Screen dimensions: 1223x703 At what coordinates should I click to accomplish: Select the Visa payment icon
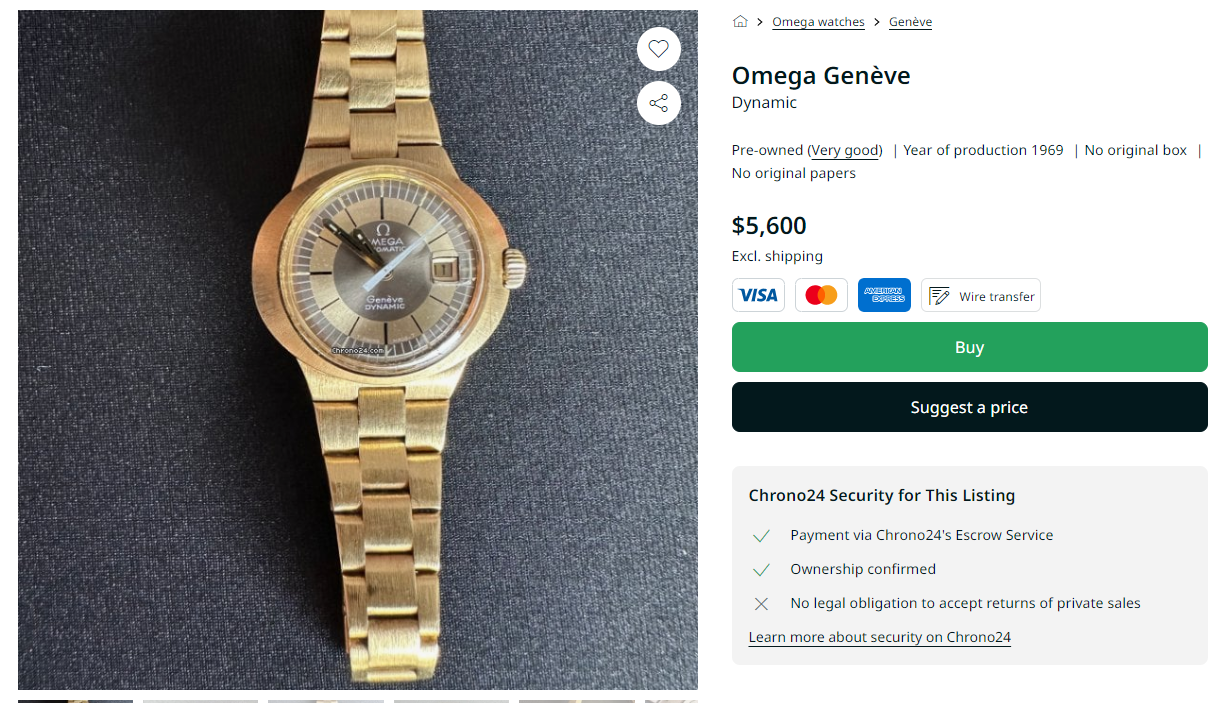pos(758,295)
